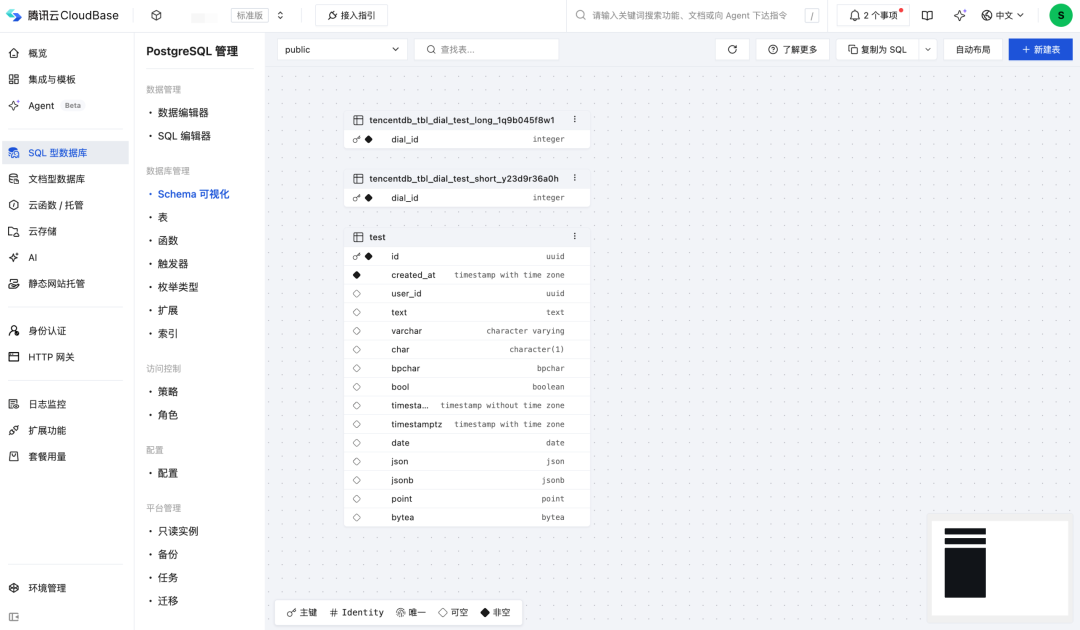Click the 自动布局 button
The width and height of the screenshot is (1080, 630).
973,50
